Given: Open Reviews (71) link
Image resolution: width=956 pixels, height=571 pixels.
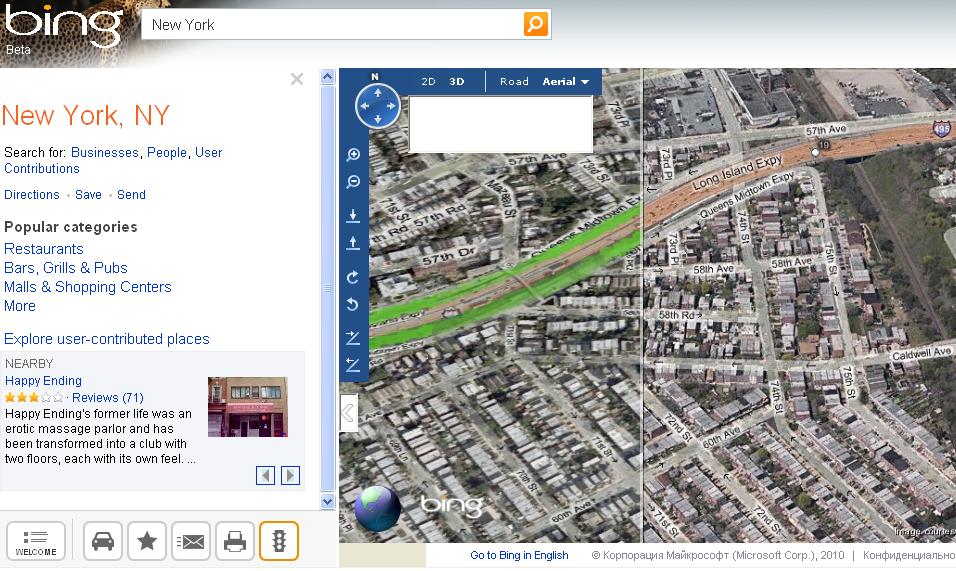Looking at the screenshot, I should tap(108, 397).
